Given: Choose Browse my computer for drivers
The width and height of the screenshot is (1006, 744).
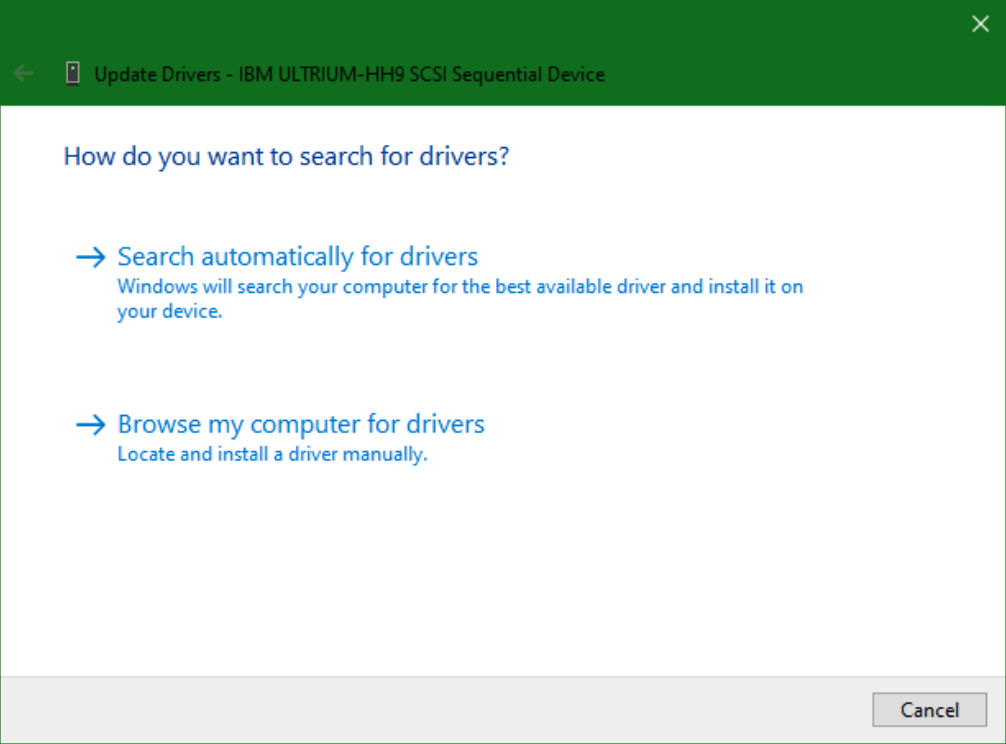Looking at the screenshot, I should click(301, 424).
